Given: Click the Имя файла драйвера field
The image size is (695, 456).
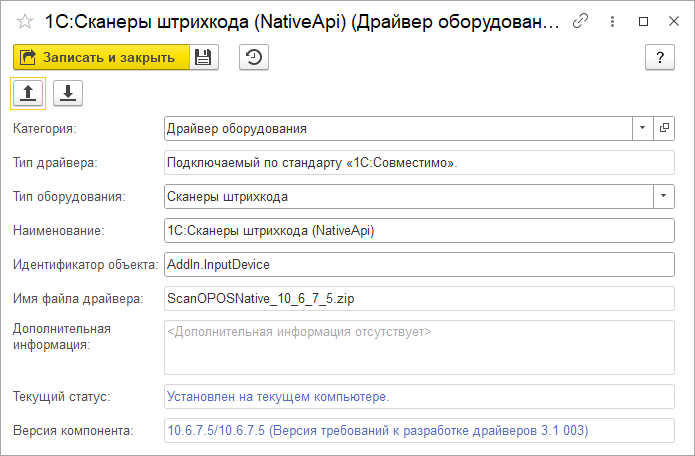Looking at the screenshot, I should (x=419, y=298).
